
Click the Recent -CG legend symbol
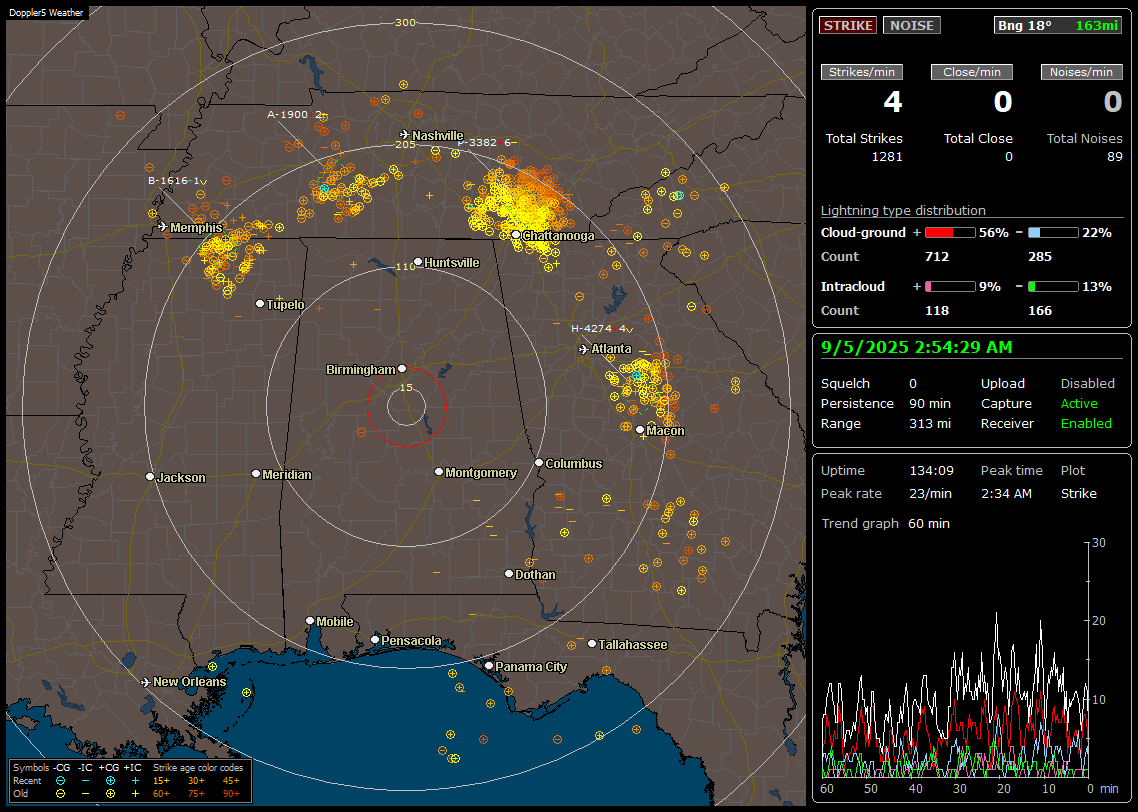[61, 781]
